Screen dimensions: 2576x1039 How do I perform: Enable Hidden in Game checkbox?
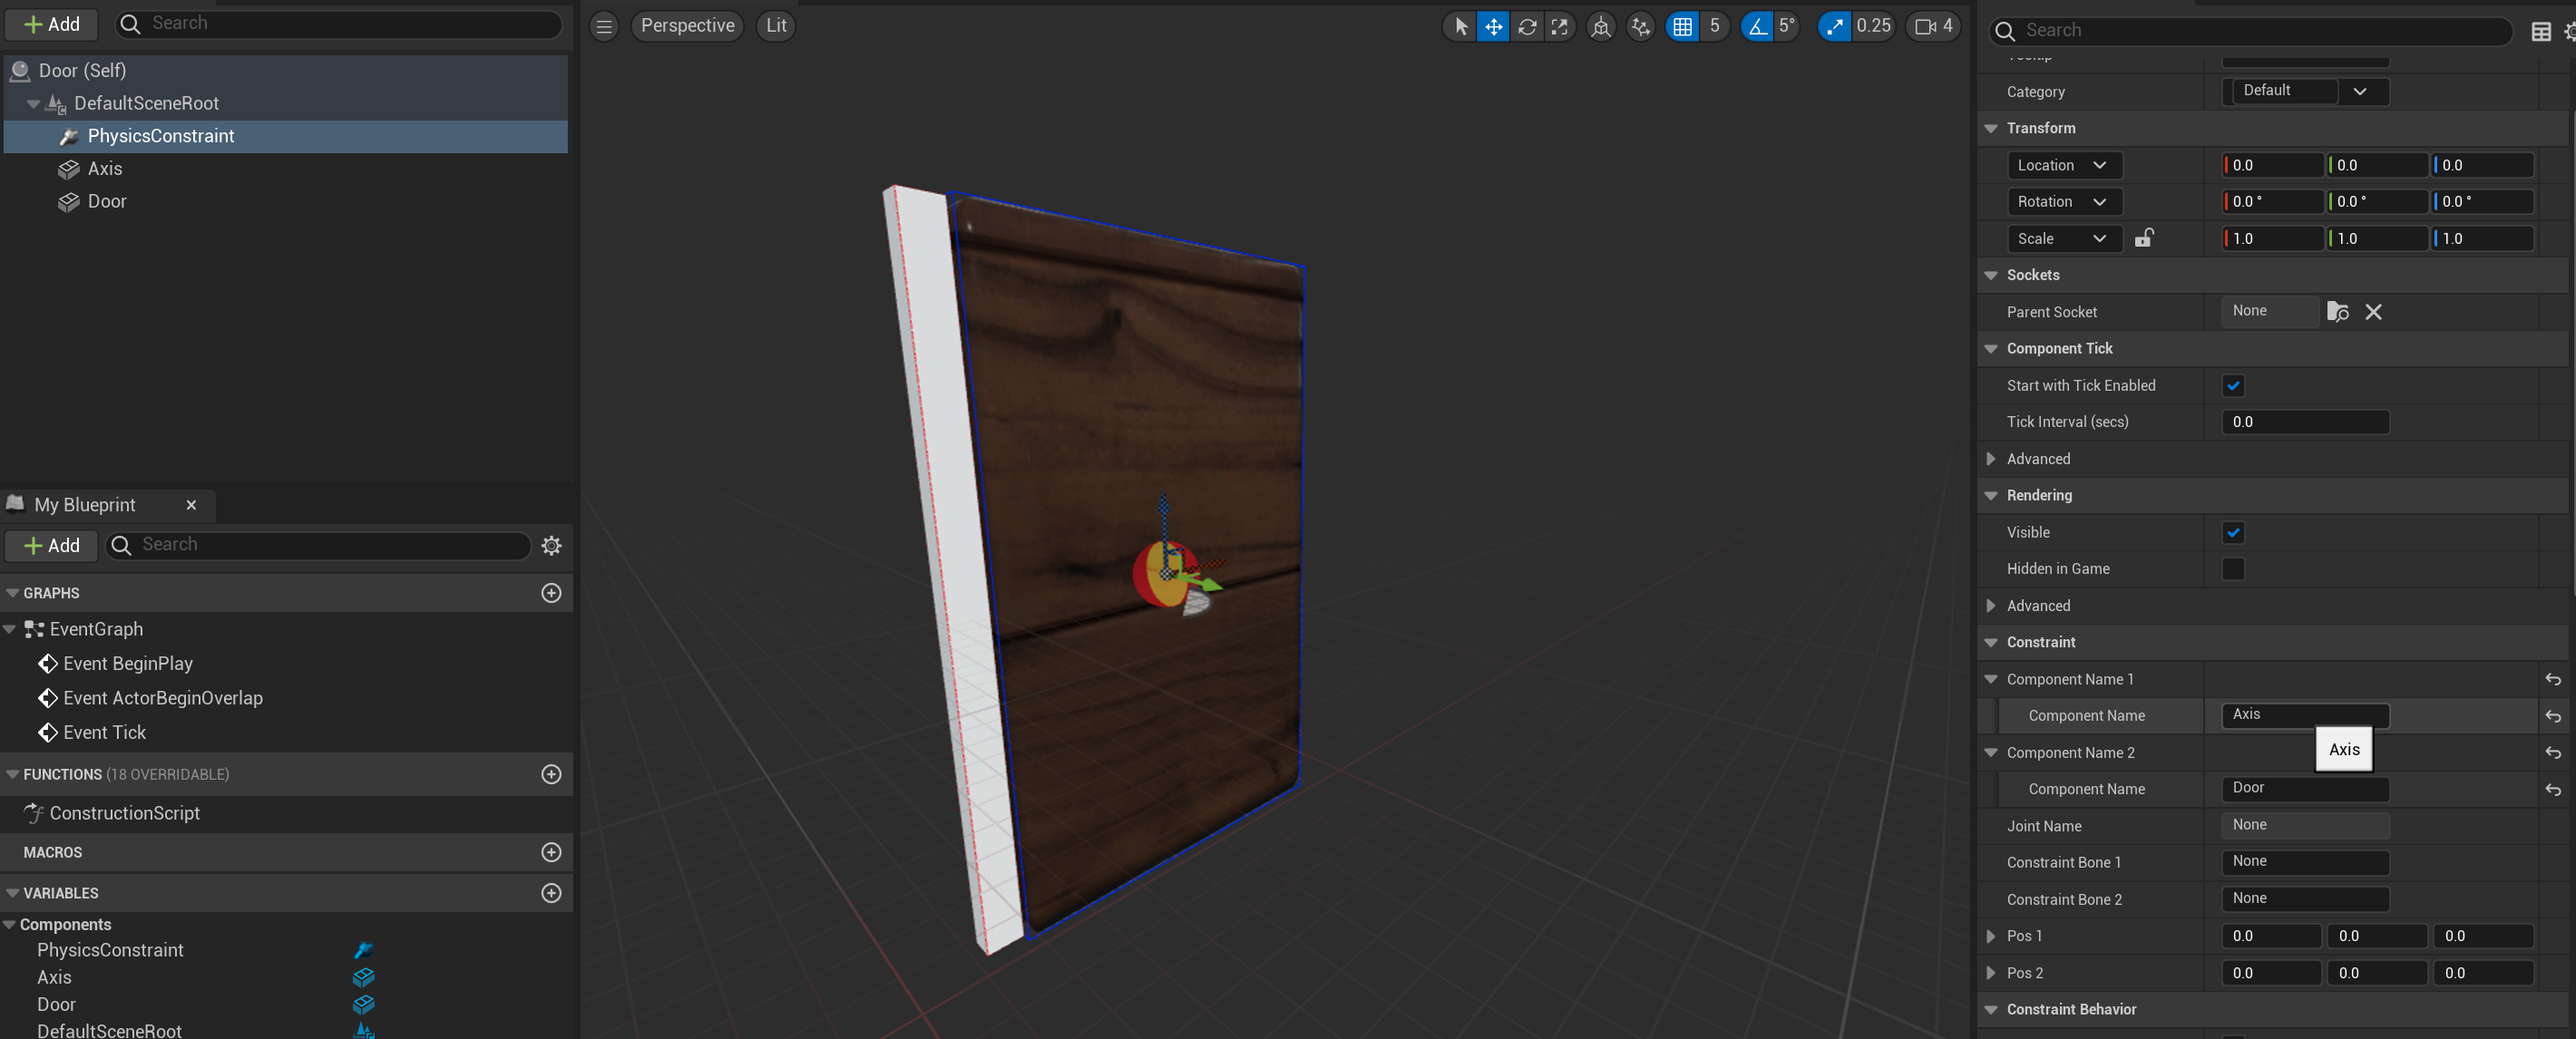2232,569
